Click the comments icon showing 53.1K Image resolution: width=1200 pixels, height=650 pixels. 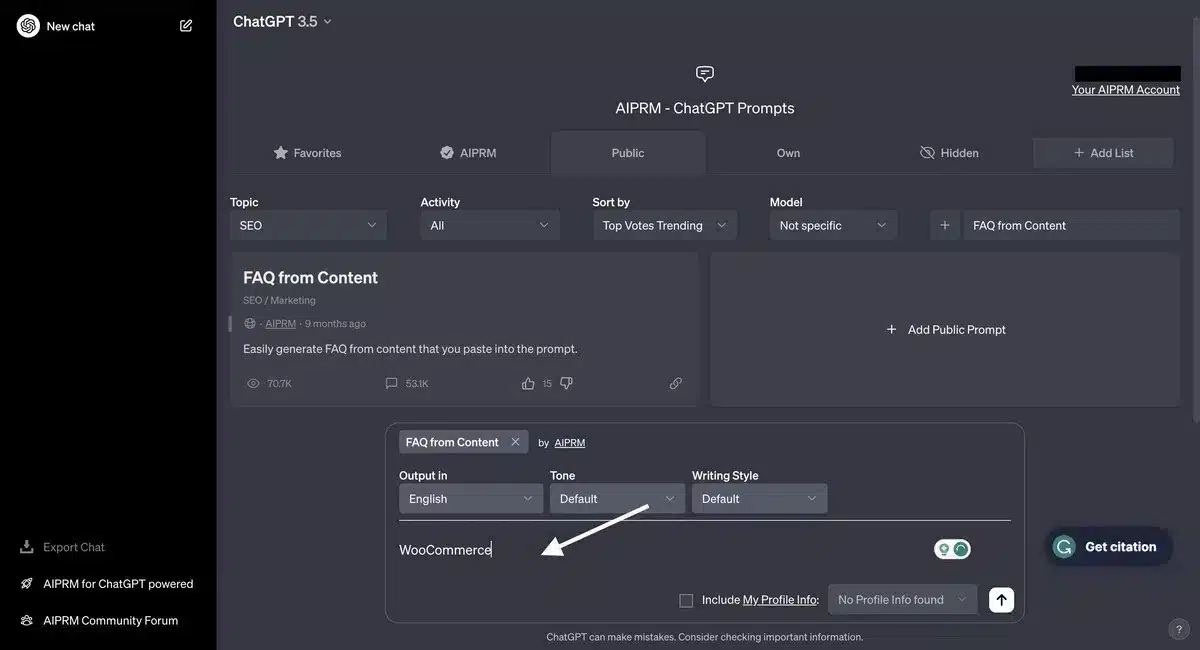tap(391, 383)
